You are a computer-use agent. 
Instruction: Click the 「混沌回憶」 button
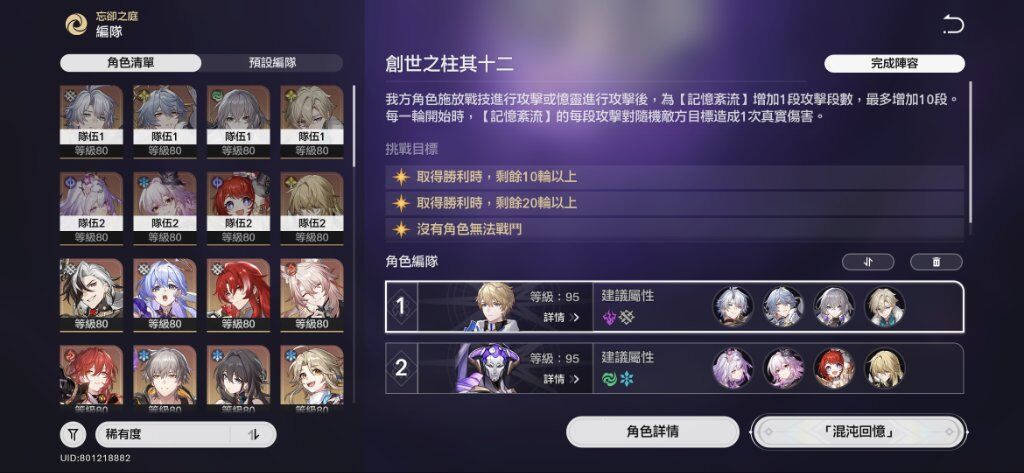(858, 432)
